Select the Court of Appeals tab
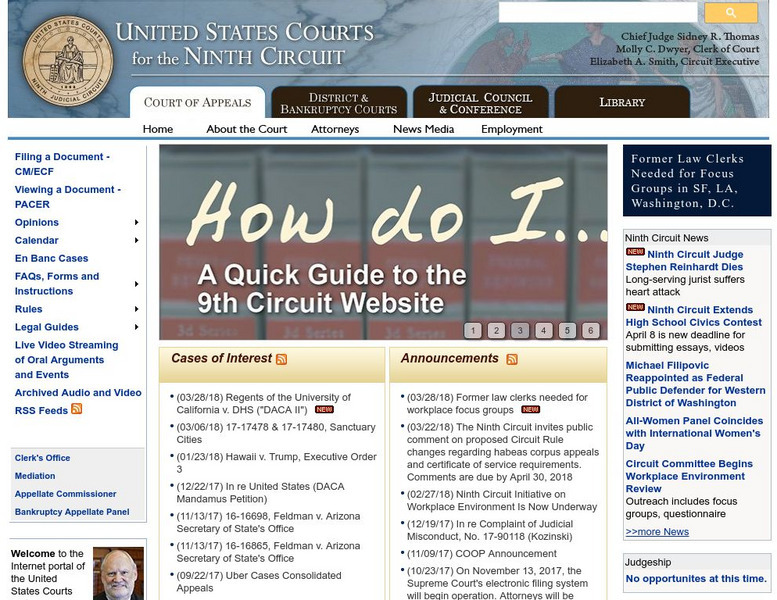777x600 pixels. [x=198, y=103]
